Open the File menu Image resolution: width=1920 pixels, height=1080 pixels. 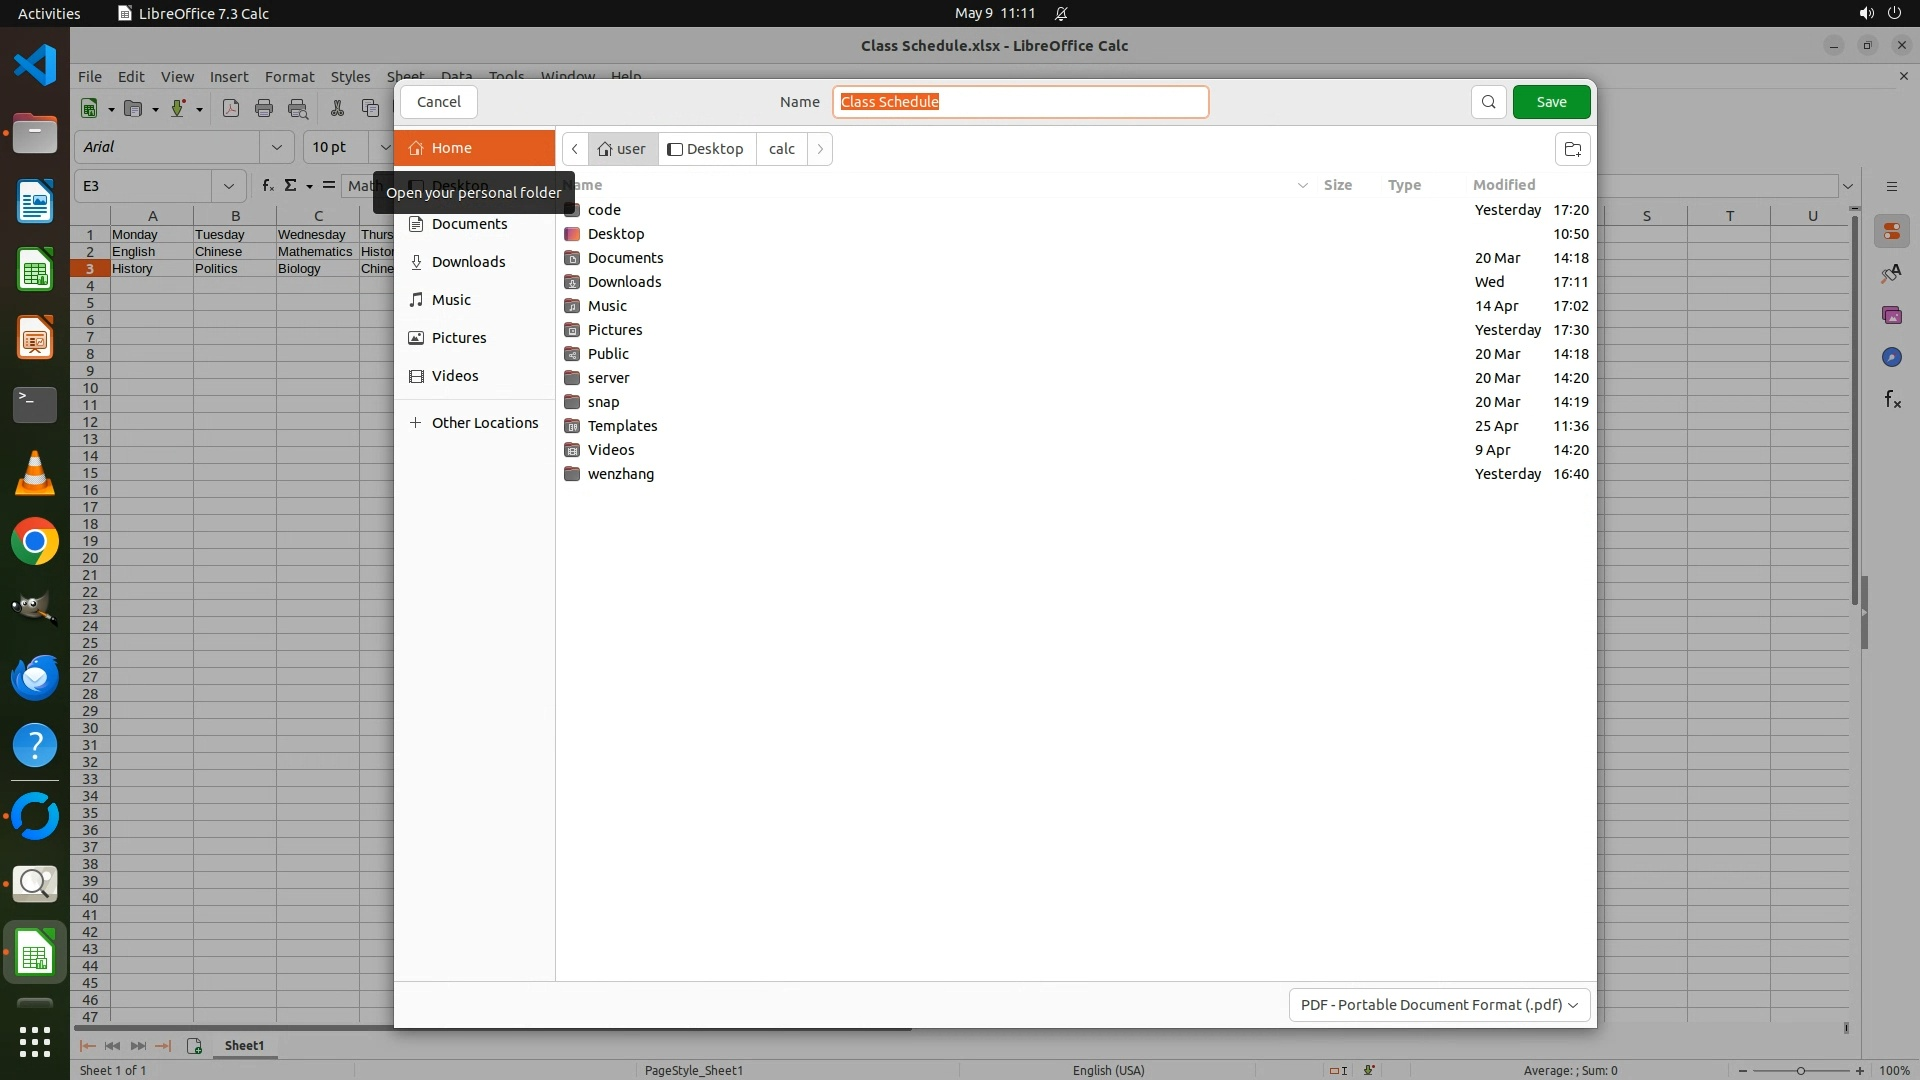[89, 77]
